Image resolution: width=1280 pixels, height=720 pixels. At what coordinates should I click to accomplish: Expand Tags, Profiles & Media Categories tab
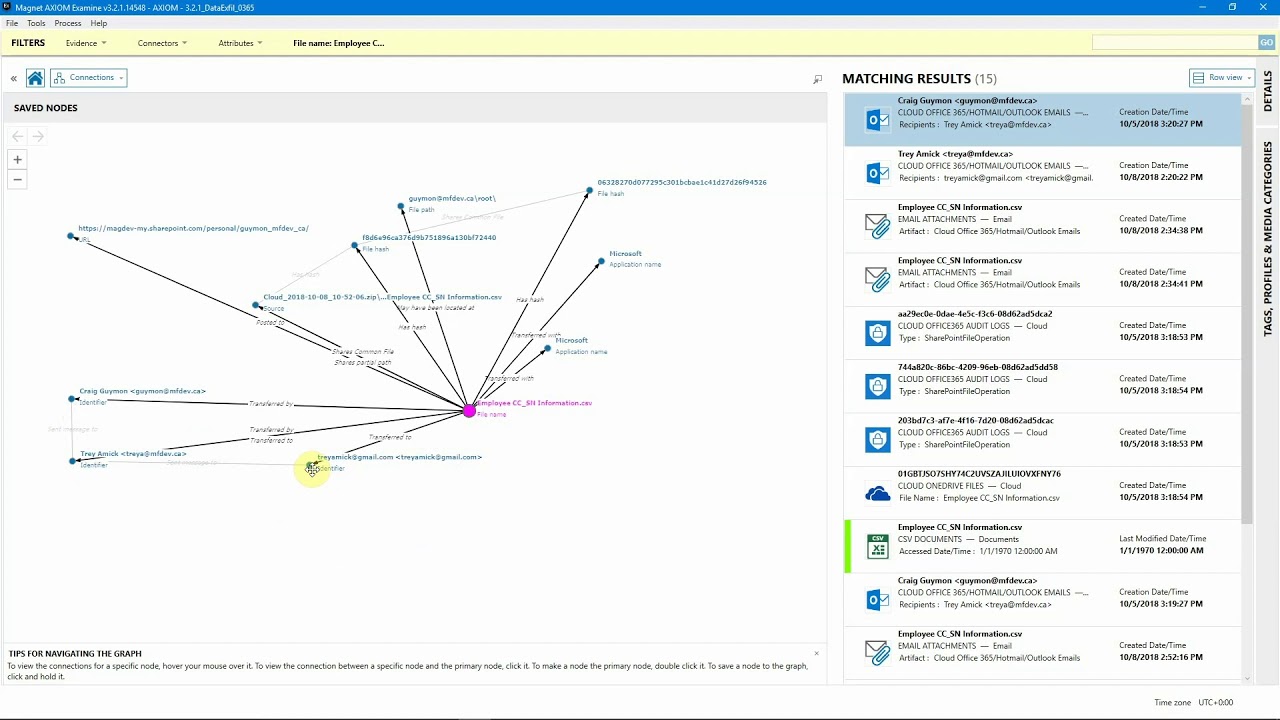(x=1268, y=238)
